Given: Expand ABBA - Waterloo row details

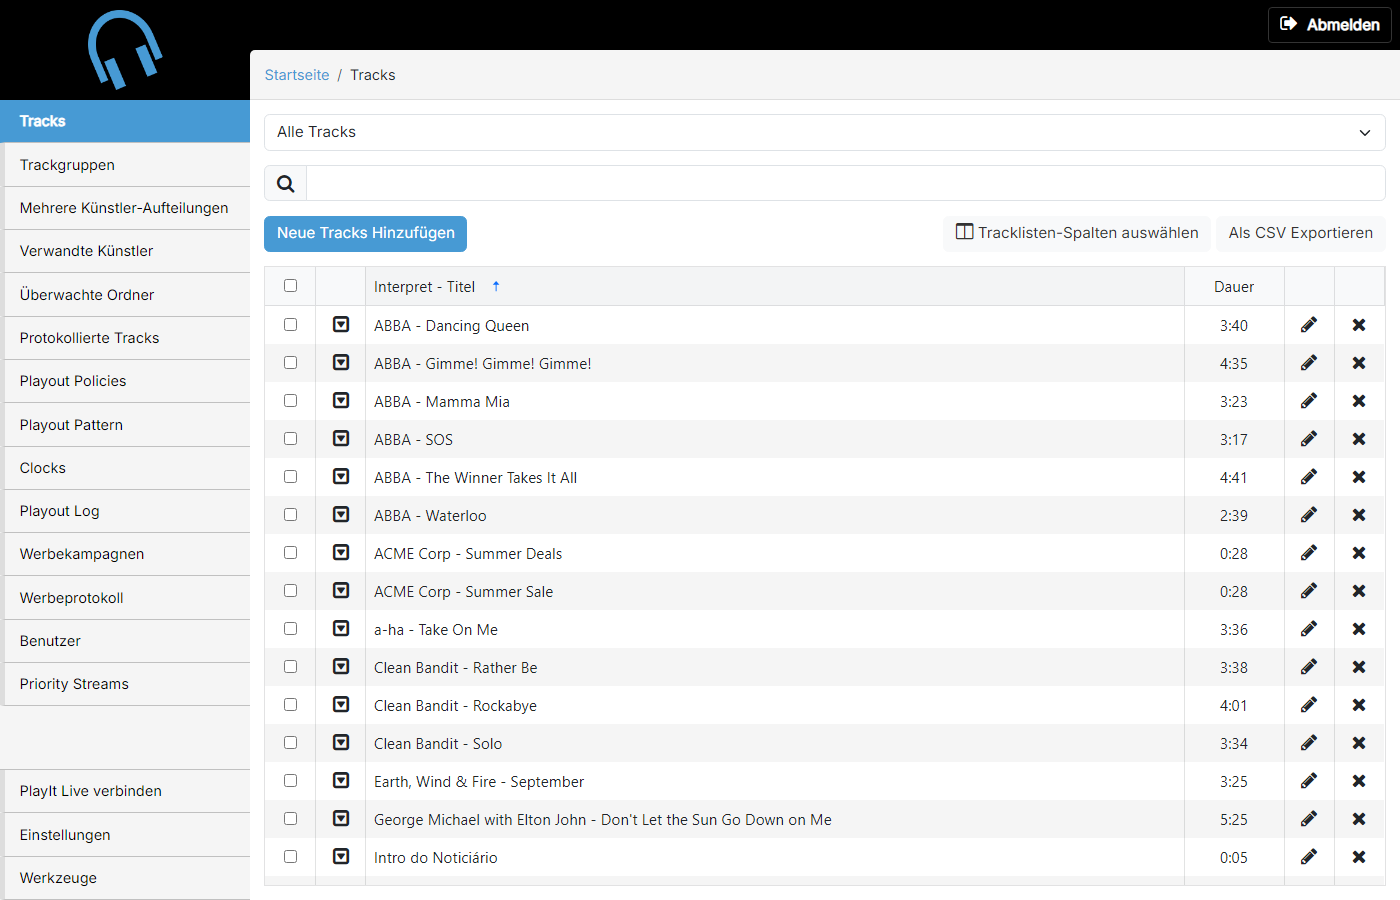Looking at the screenshot, I should click(341, 514).
